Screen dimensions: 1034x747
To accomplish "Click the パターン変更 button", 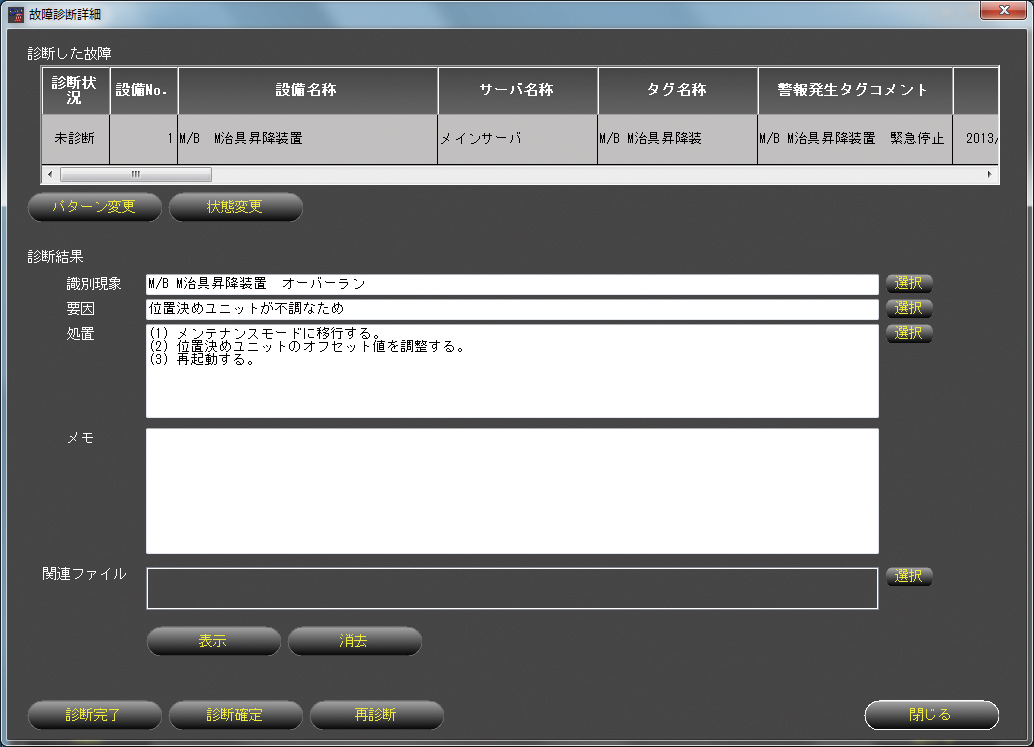I will pyautogui.click(x=94, y=207).
